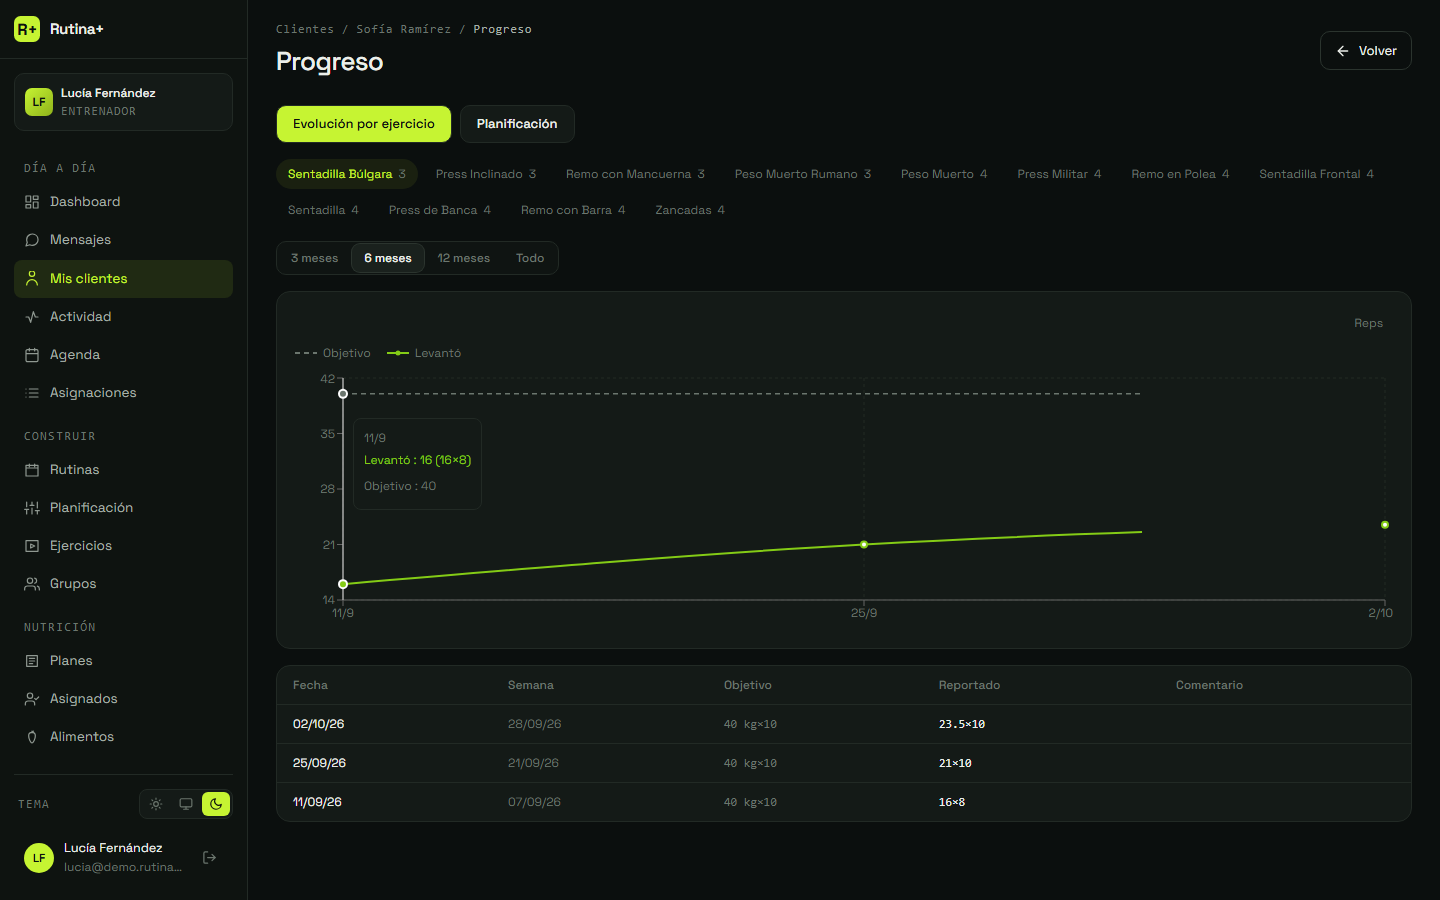Select the Press Militar exercise chip

coord(1059,174)
